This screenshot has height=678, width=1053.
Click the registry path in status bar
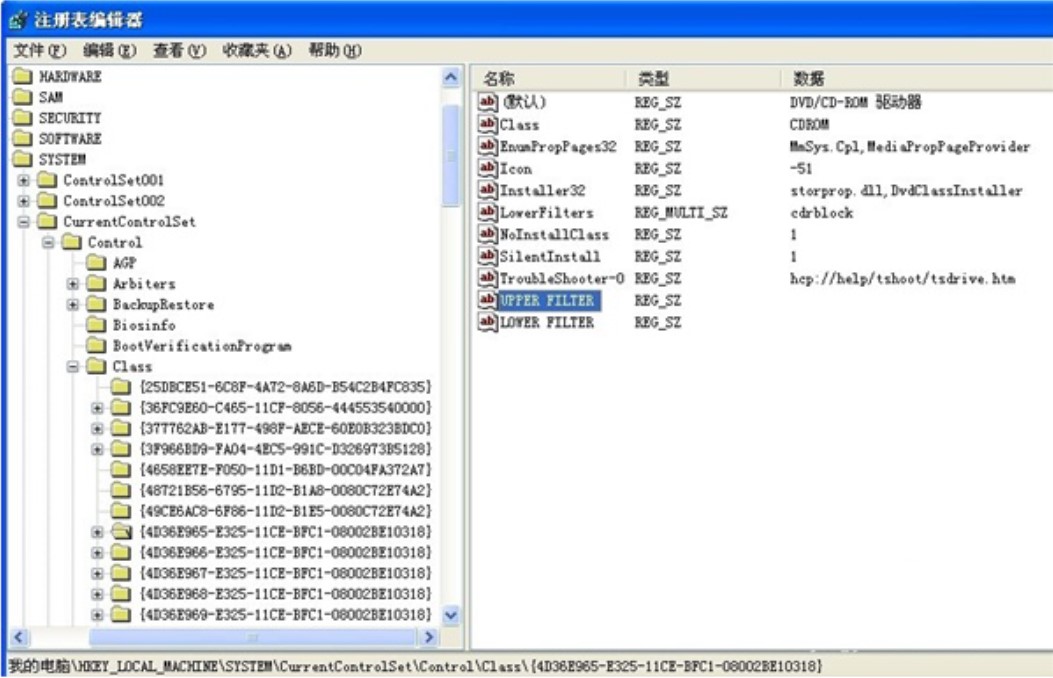415,666
